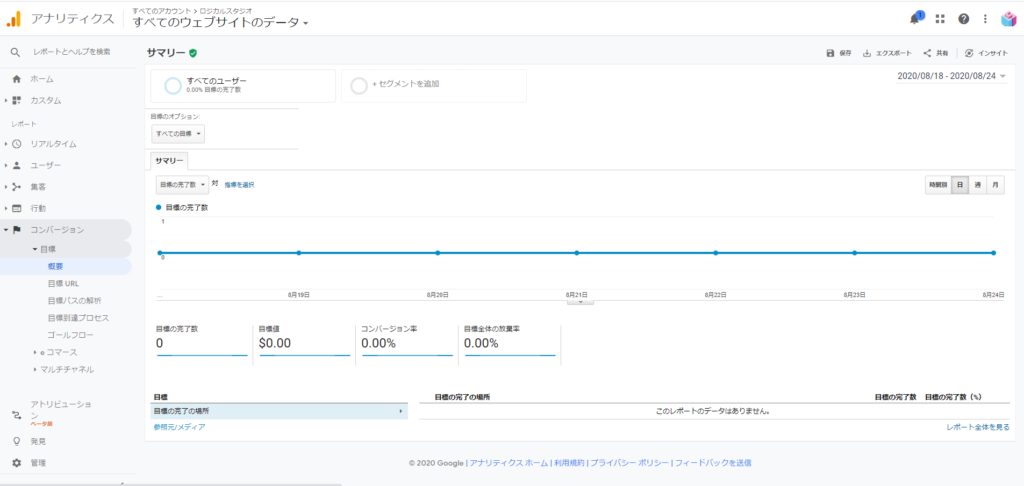Viewport: 1024px width, 486px height.
Task: Click the コンバージョン flag icon
Action: click(x=17, y=230)
